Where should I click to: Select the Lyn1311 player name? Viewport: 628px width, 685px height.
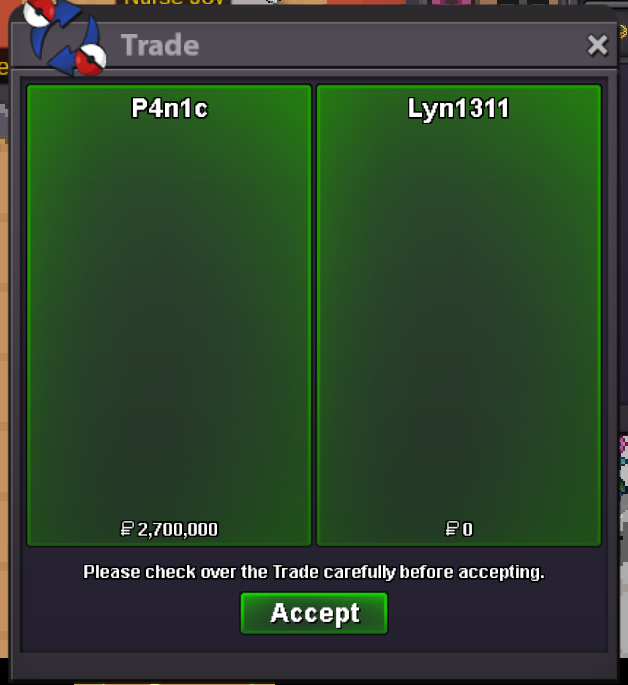[458, 108]
